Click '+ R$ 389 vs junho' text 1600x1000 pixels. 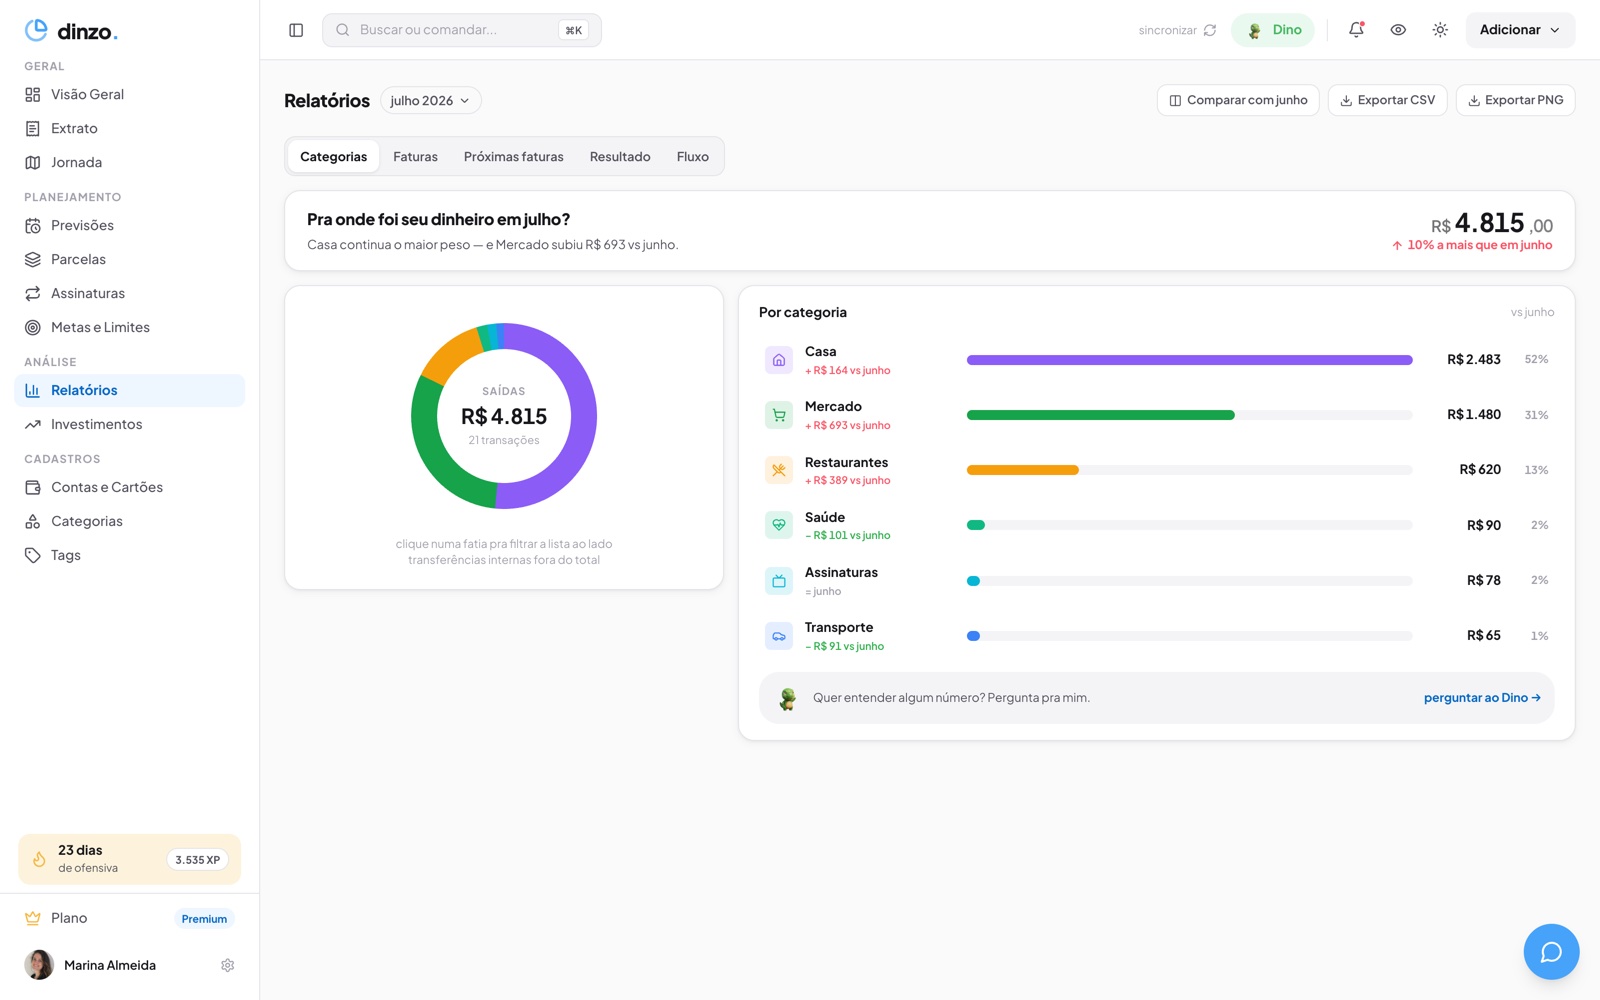[847, 481]
